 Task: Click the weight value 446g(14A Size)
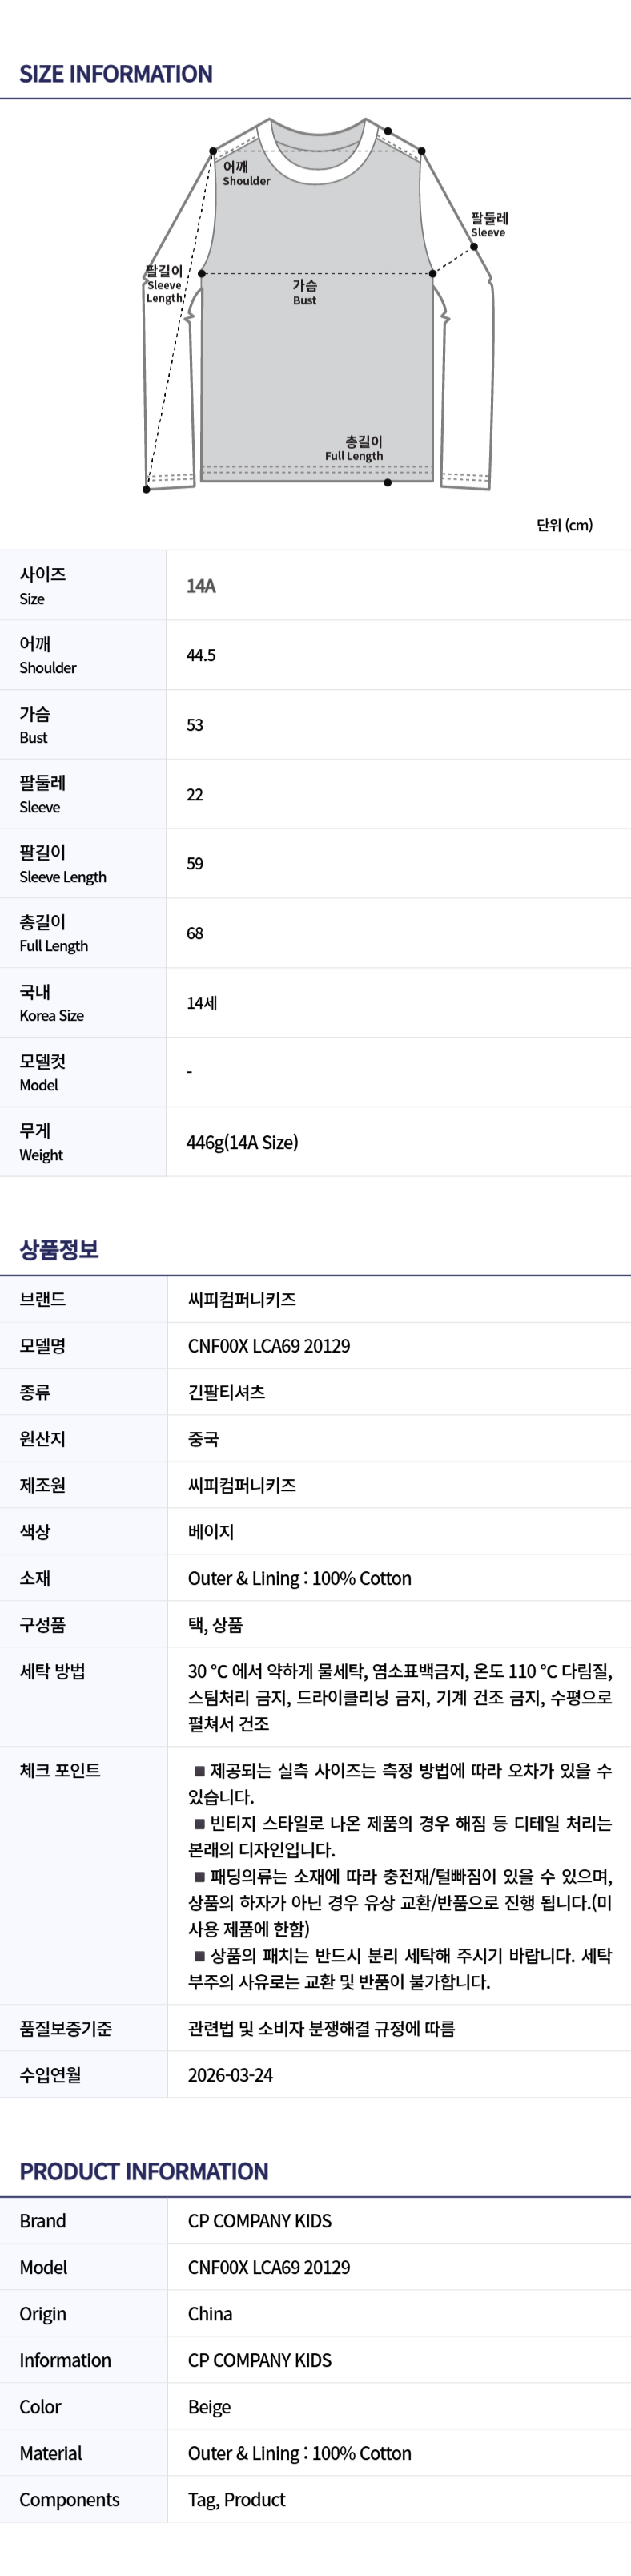coord(242,1142)
